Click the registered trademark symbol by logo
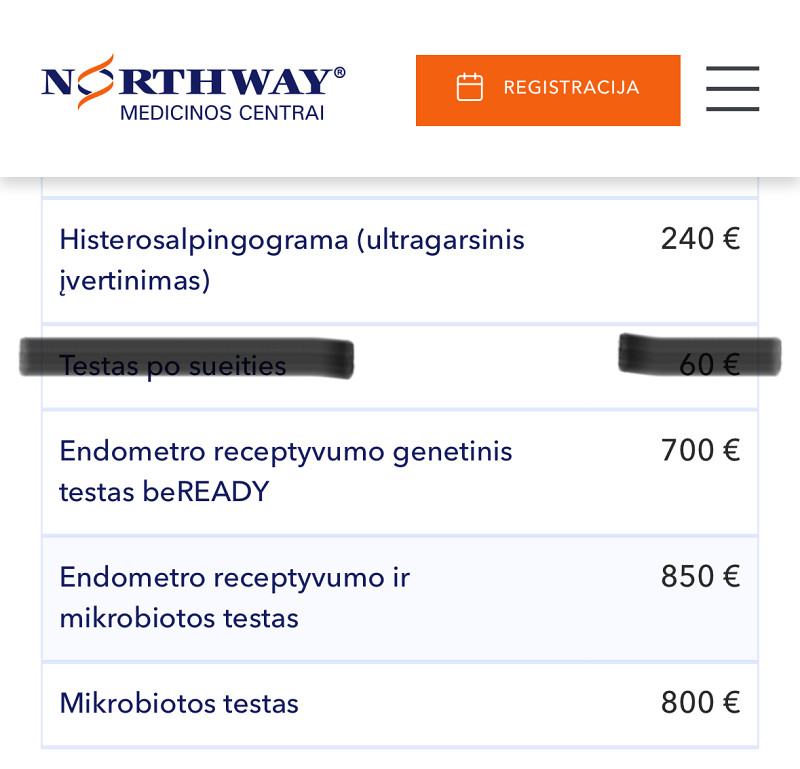 tap(340, 73)
